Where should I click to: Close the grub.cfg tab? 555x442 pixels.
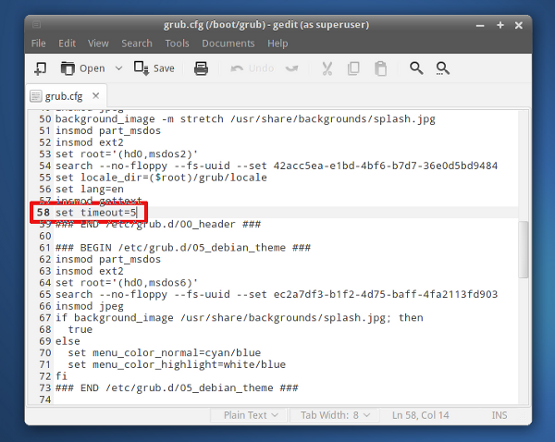coord(96,96)
